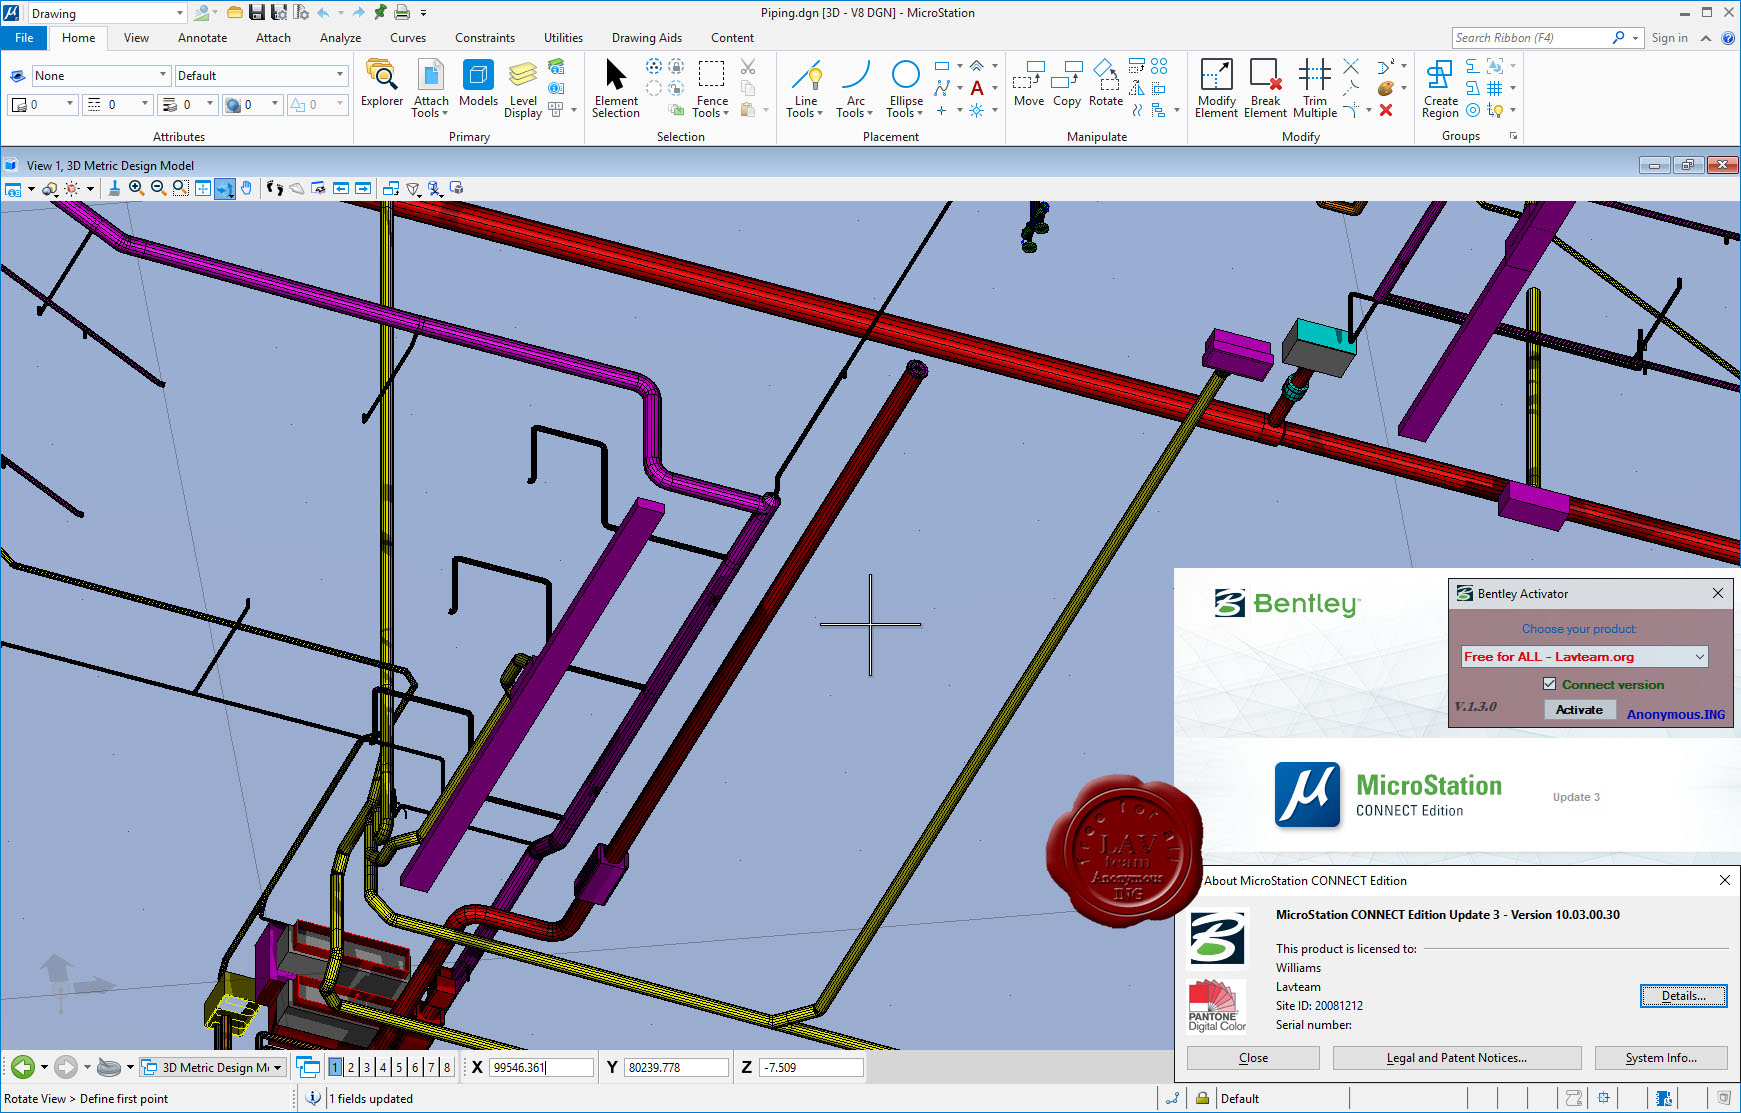Click Update View brush icon
This screenshot has height=1113, width=1741.
tap(114, 188)
